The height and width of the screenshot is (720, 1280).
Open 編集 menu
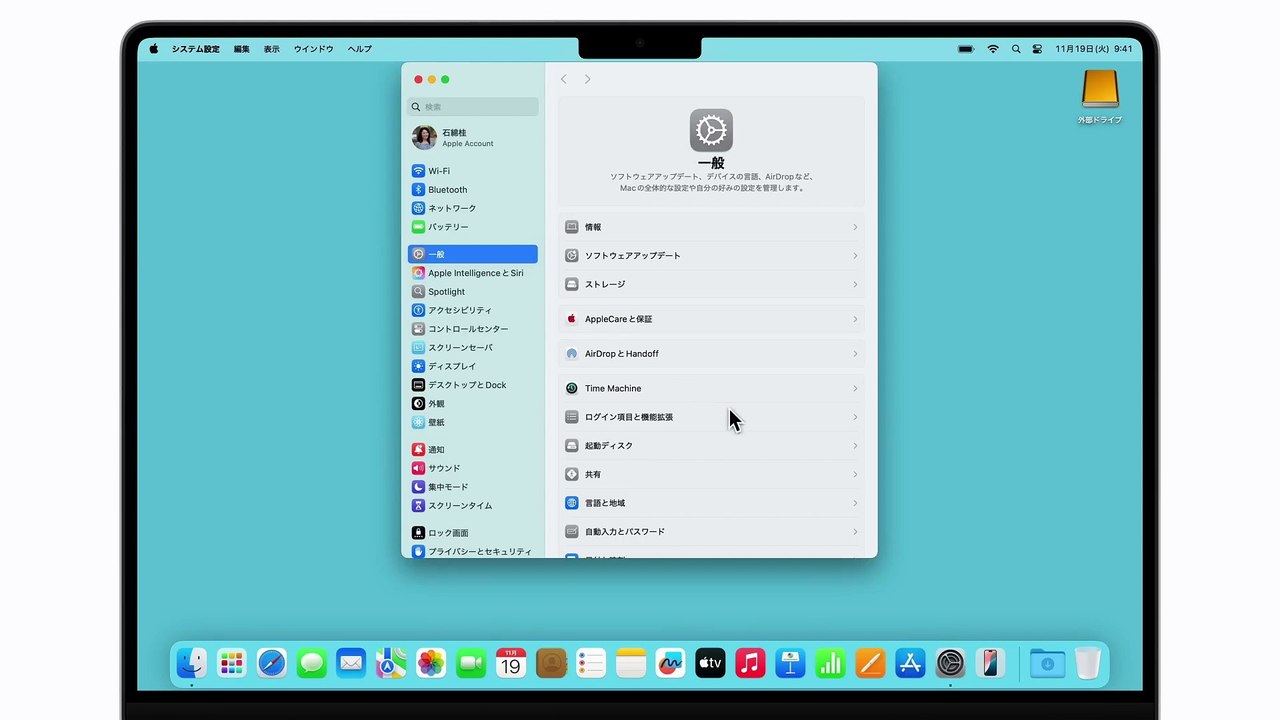point(242,49)
